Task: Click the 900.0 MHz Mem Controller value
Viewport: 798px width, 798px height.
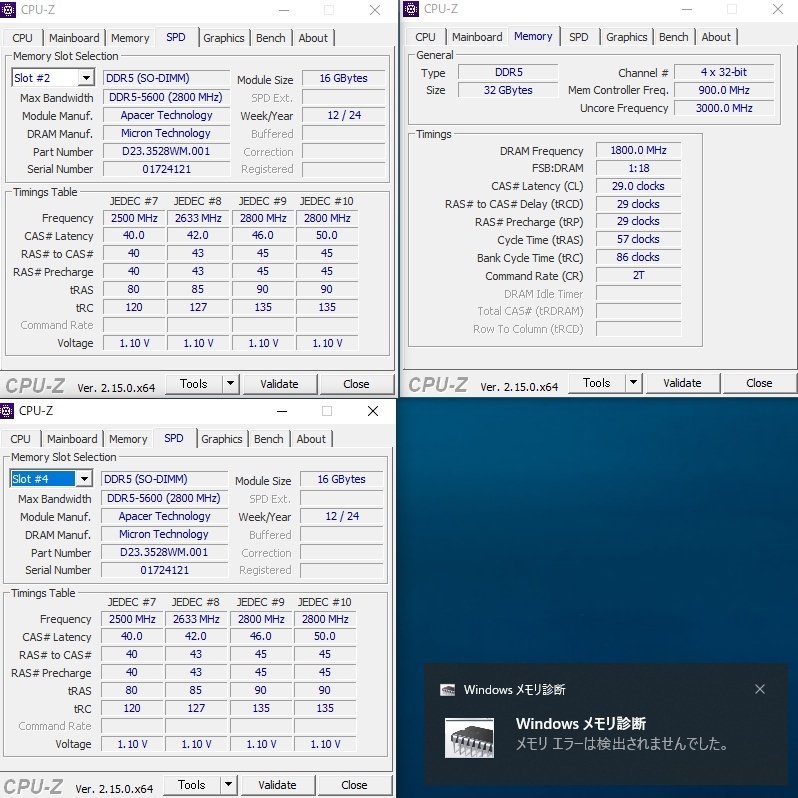Action: click(724, 90)
